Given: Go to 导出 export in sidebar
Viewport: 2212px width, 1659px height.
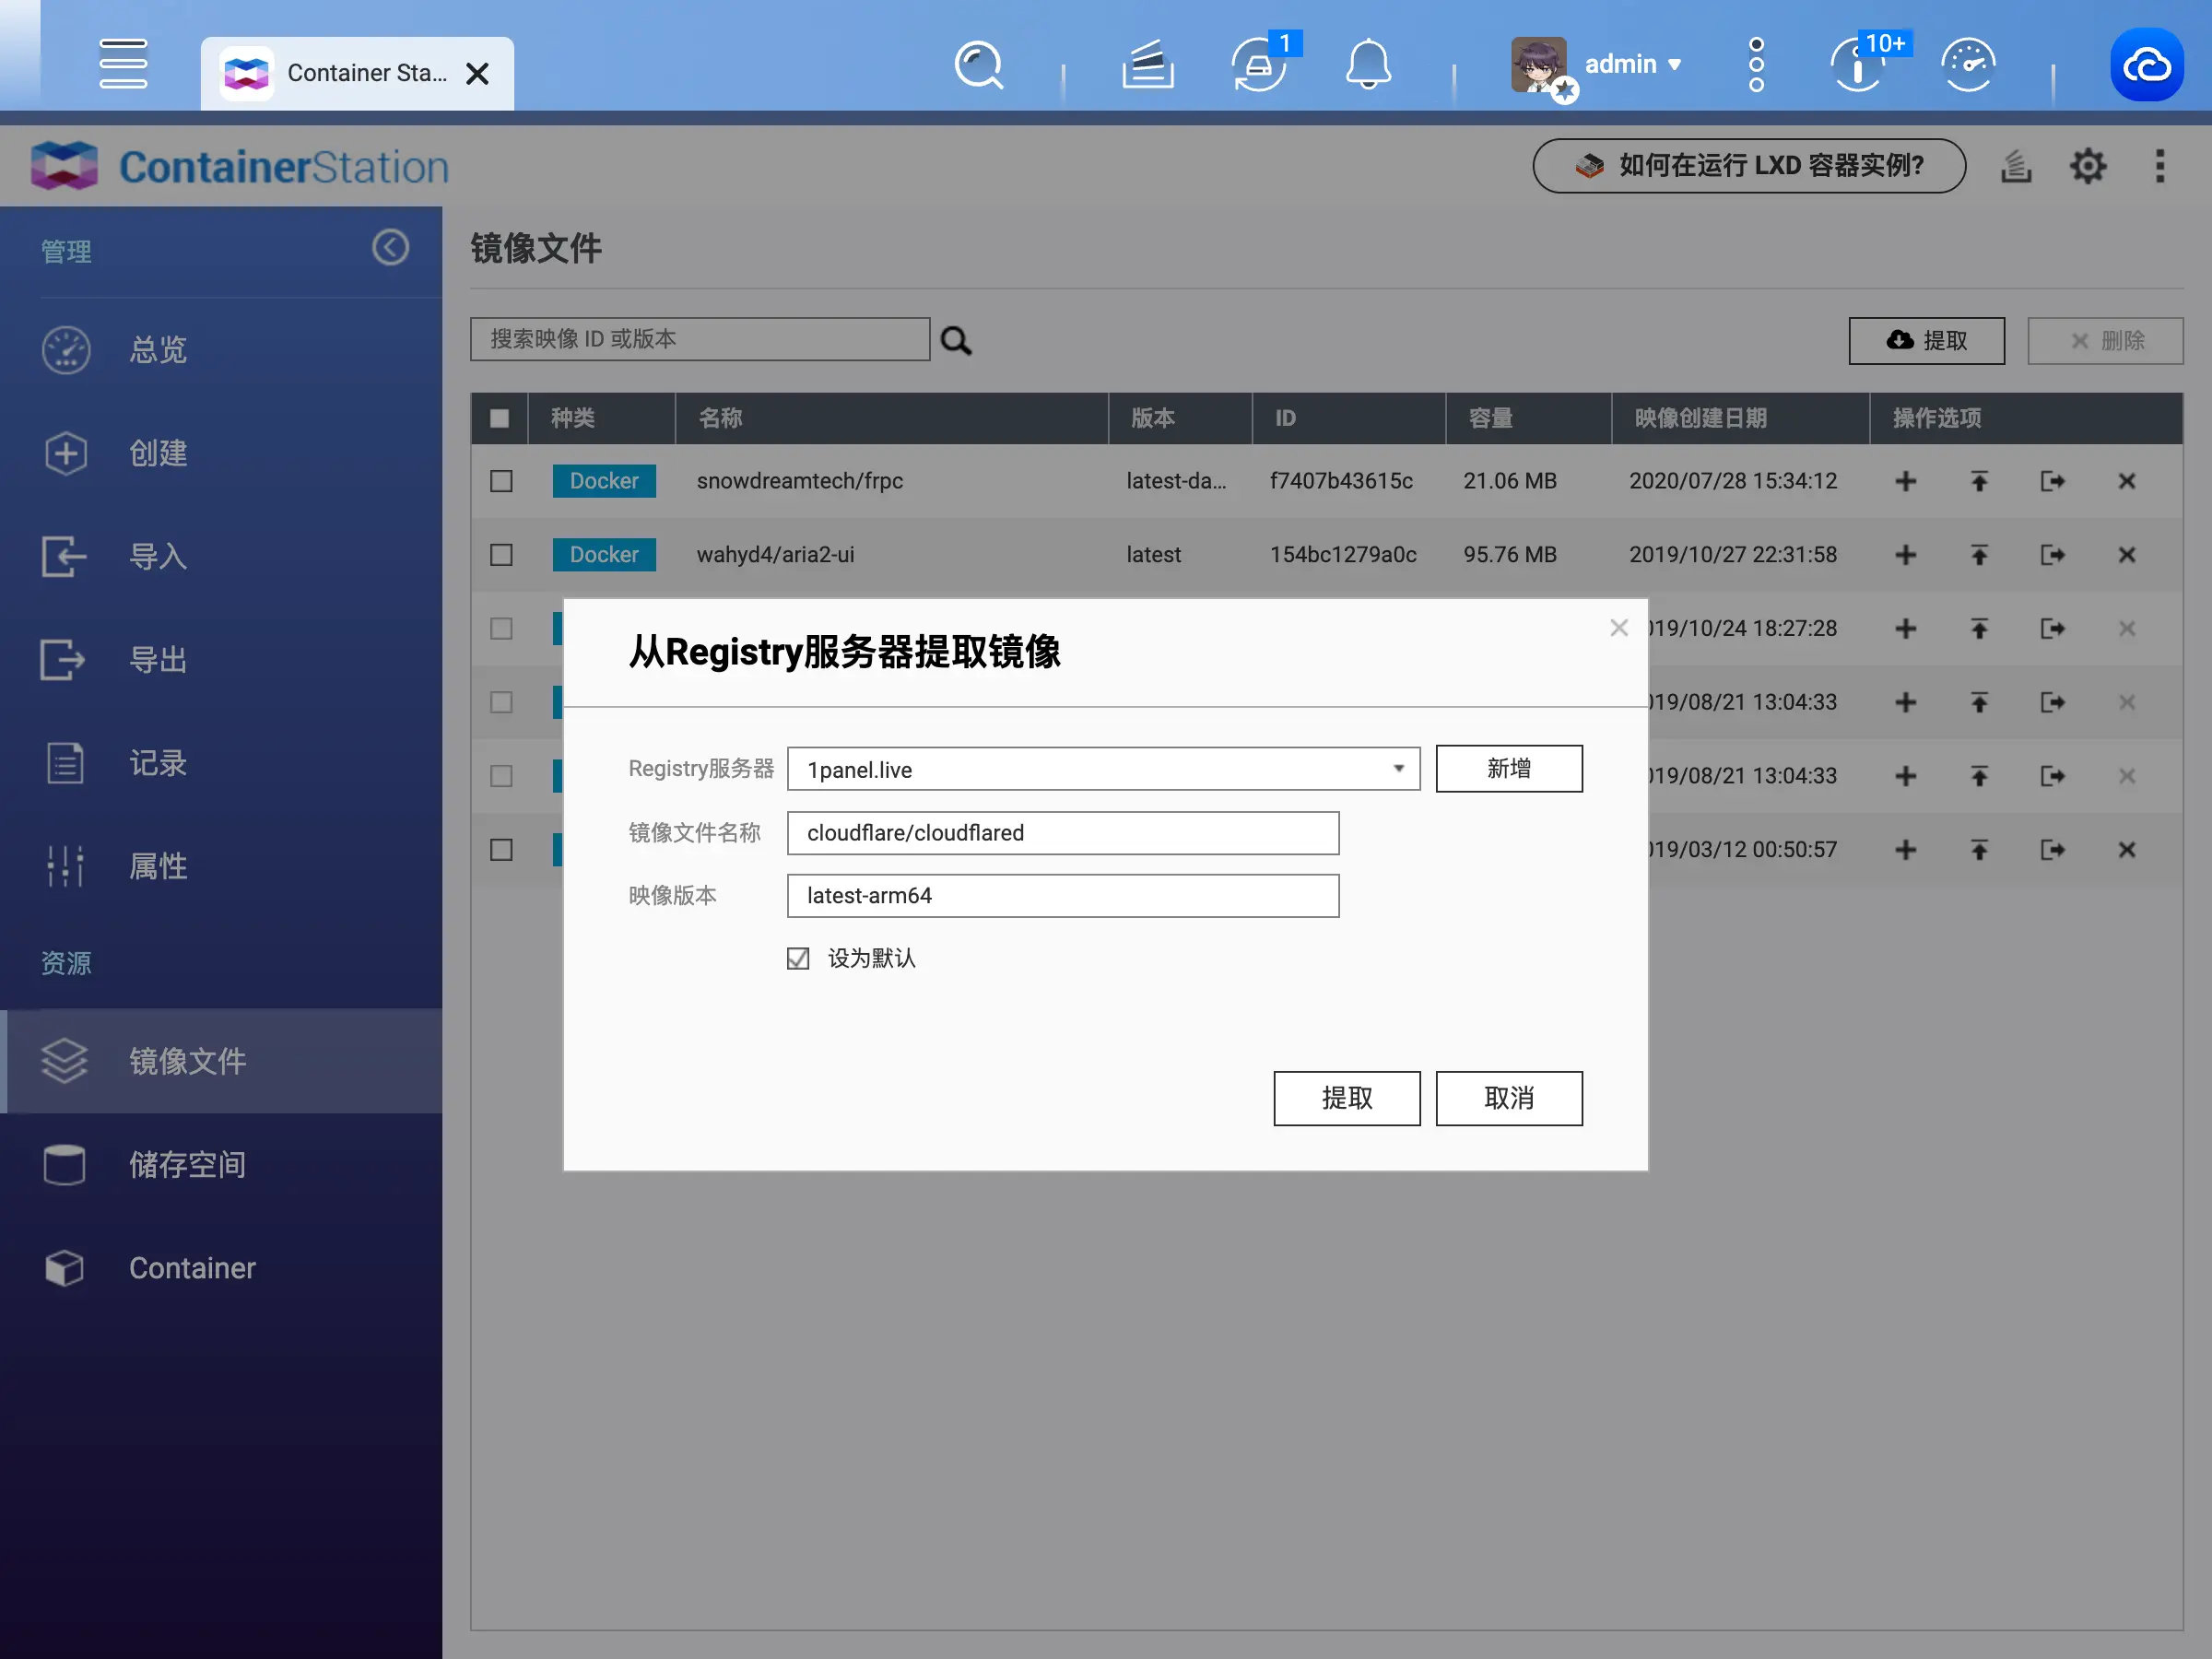Looking at the screenshot, I should (x=221, y=660).
